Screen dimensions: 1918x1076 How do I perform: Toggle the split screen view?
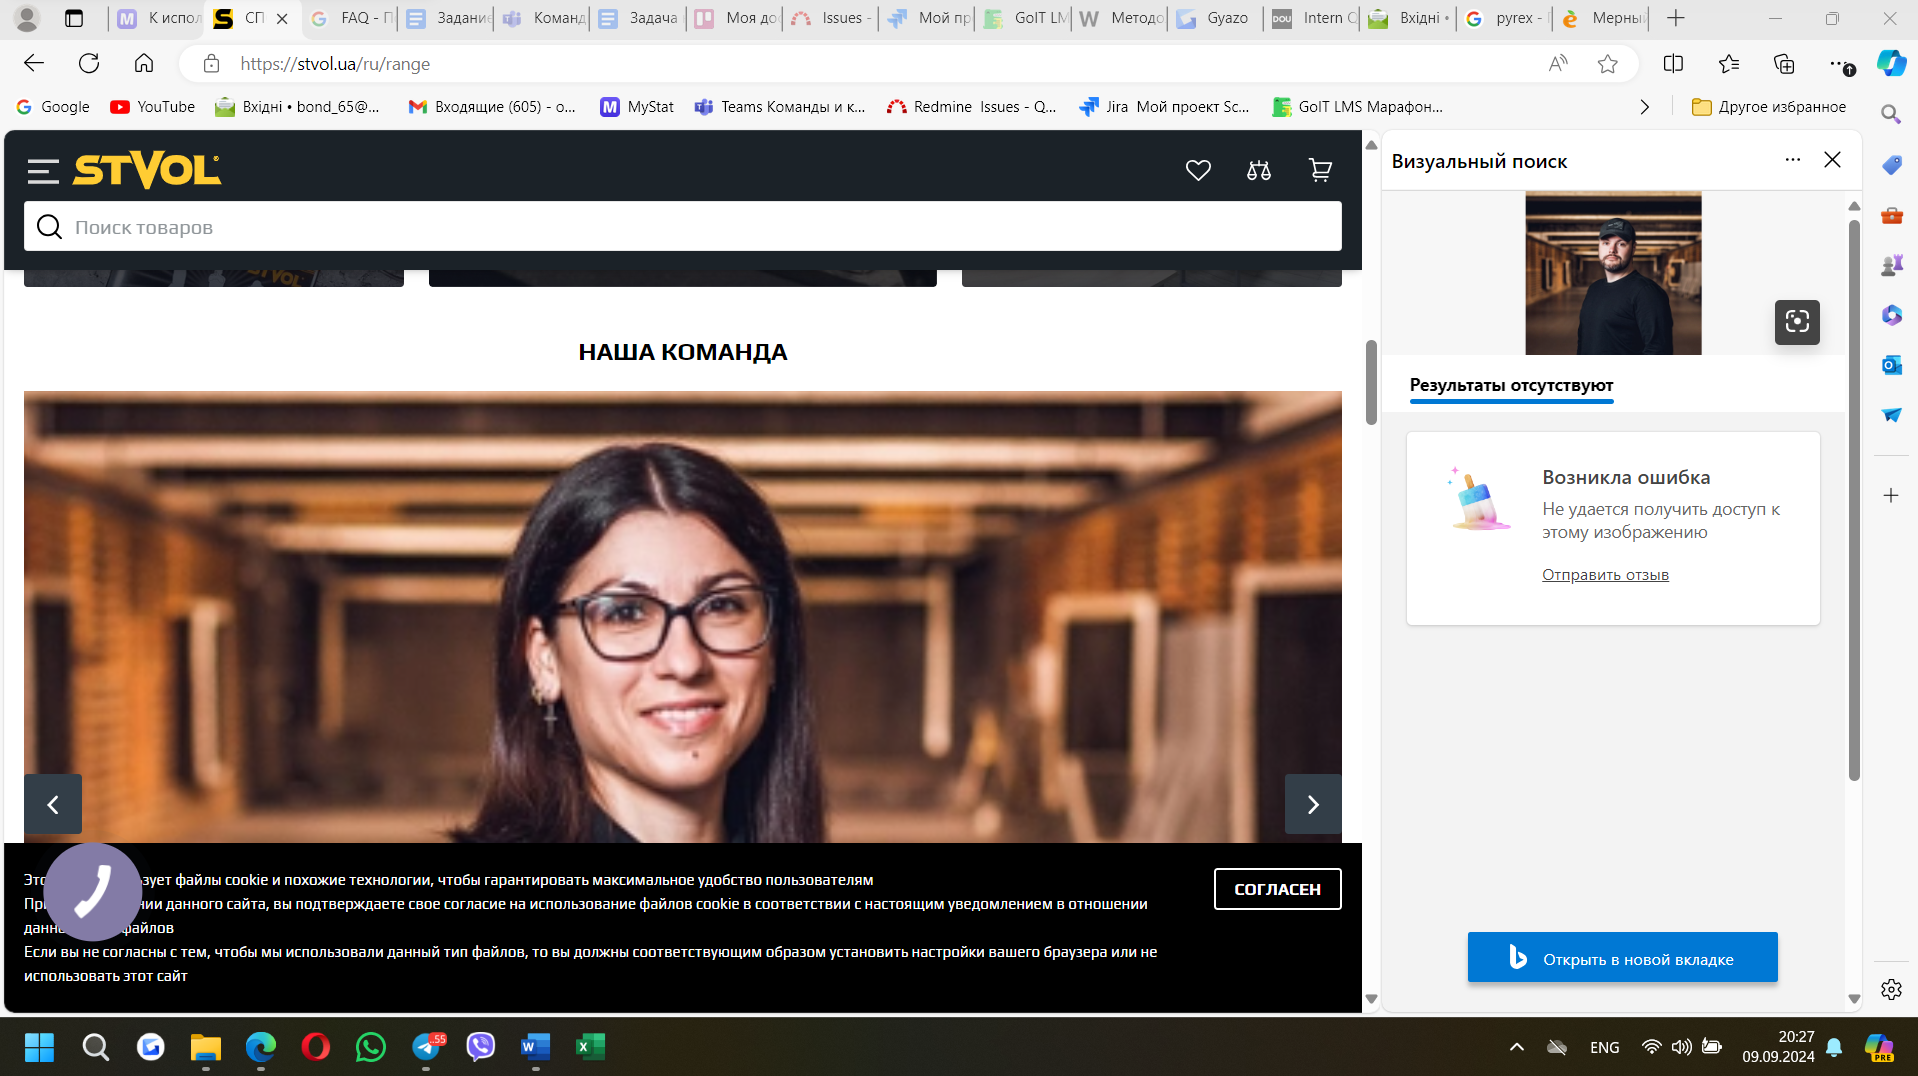click(1673, 64)
